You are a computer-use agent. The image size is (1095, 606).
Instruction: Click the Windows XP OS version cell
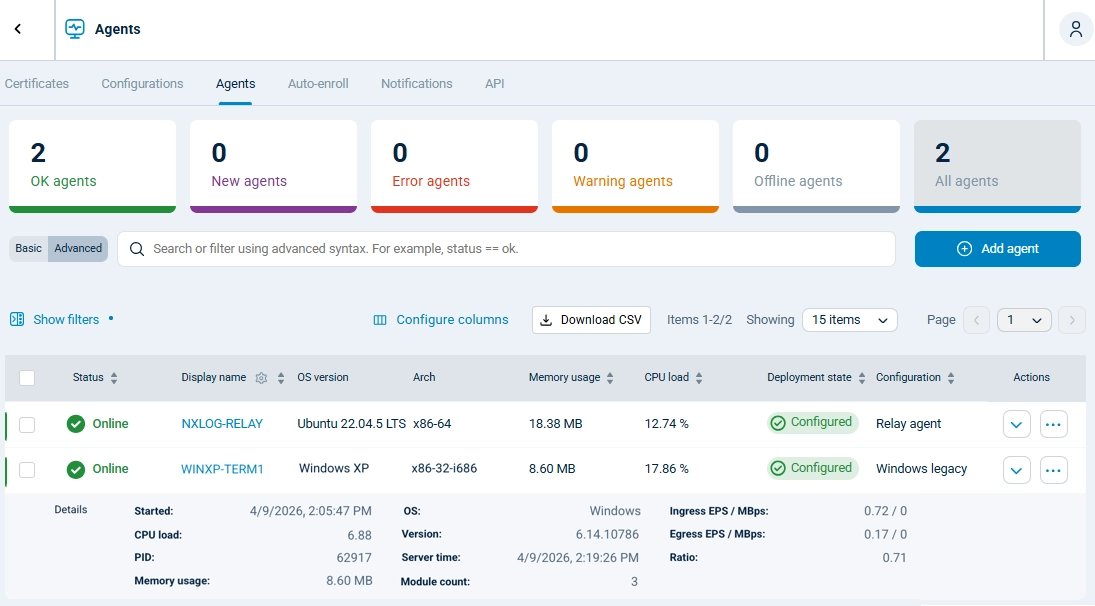click(x=334, y=468)
